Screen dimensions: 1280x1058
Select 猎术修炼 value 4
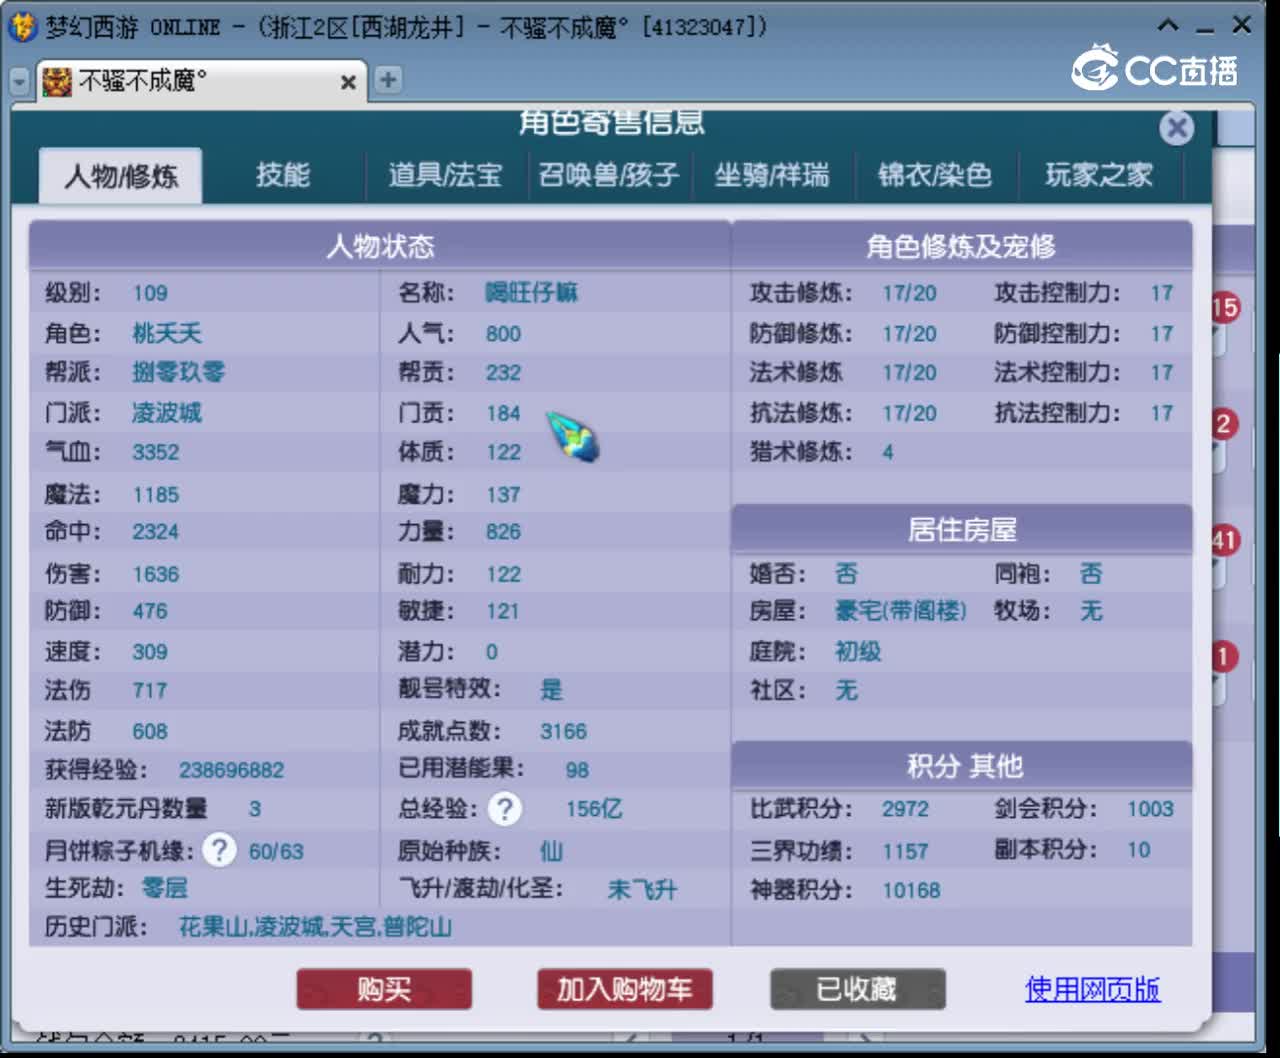click(x=888, y=452)
